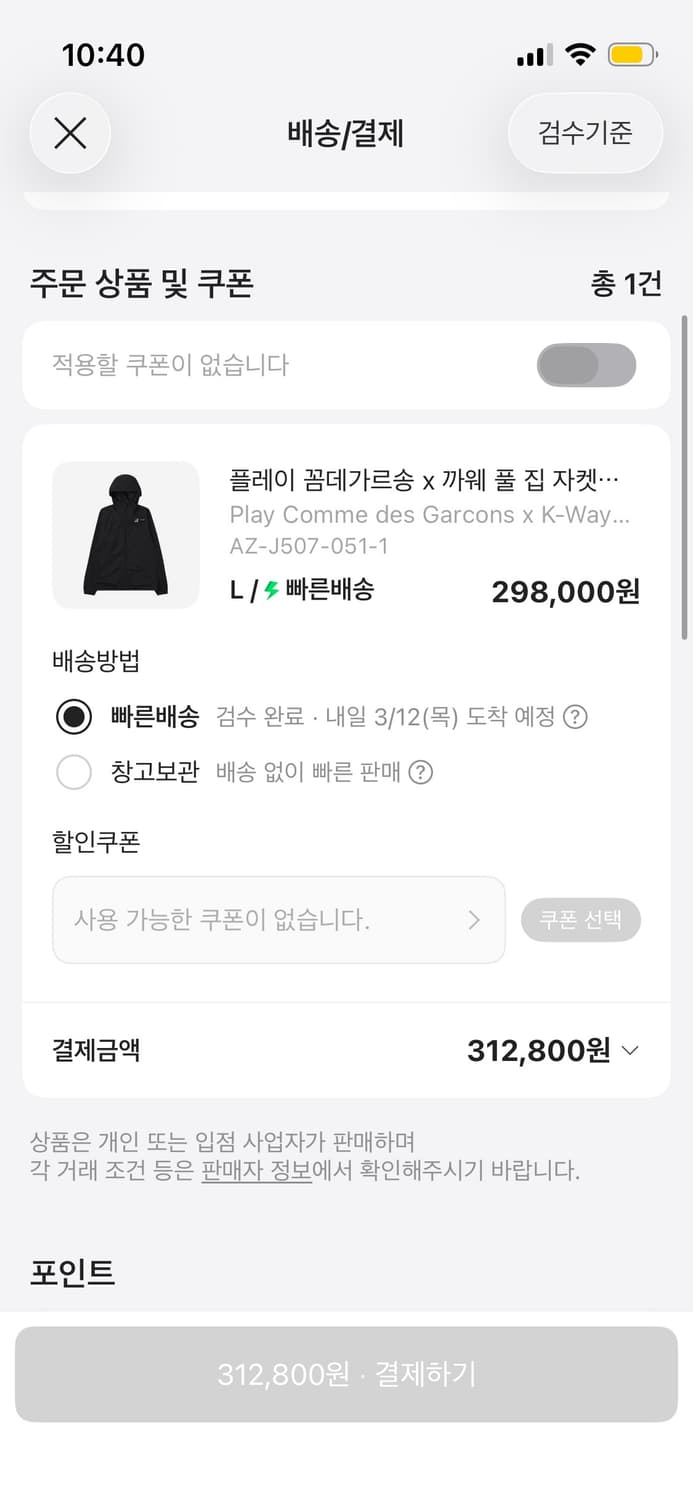
Task: Open the 검수기준 inspection standards button
Action: pos(584,133)
